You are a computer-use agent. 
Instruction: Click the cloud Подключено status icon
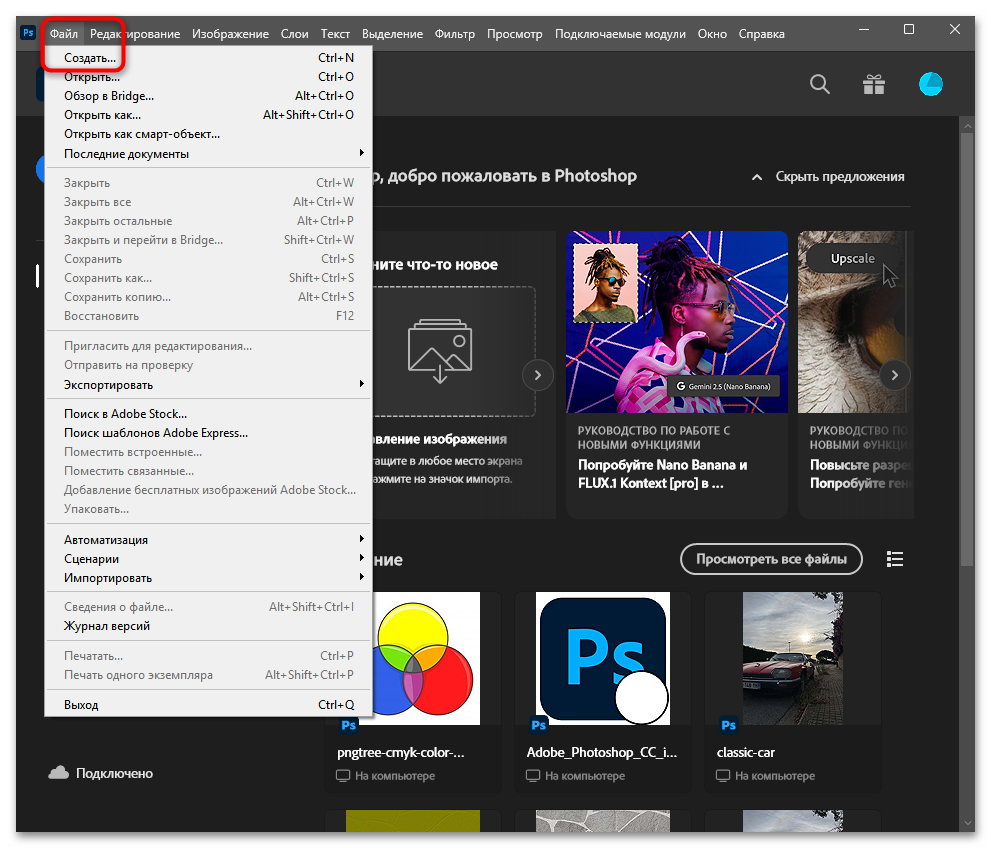tap(59, 773)
